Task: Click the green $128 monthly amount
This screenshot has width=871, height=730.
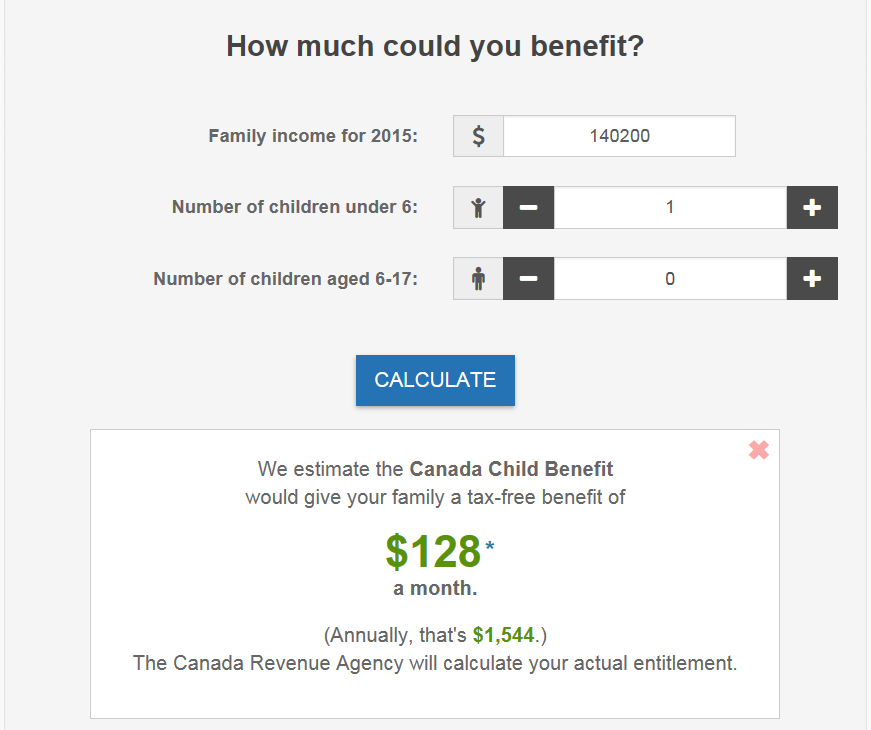Action: (433, 551)
